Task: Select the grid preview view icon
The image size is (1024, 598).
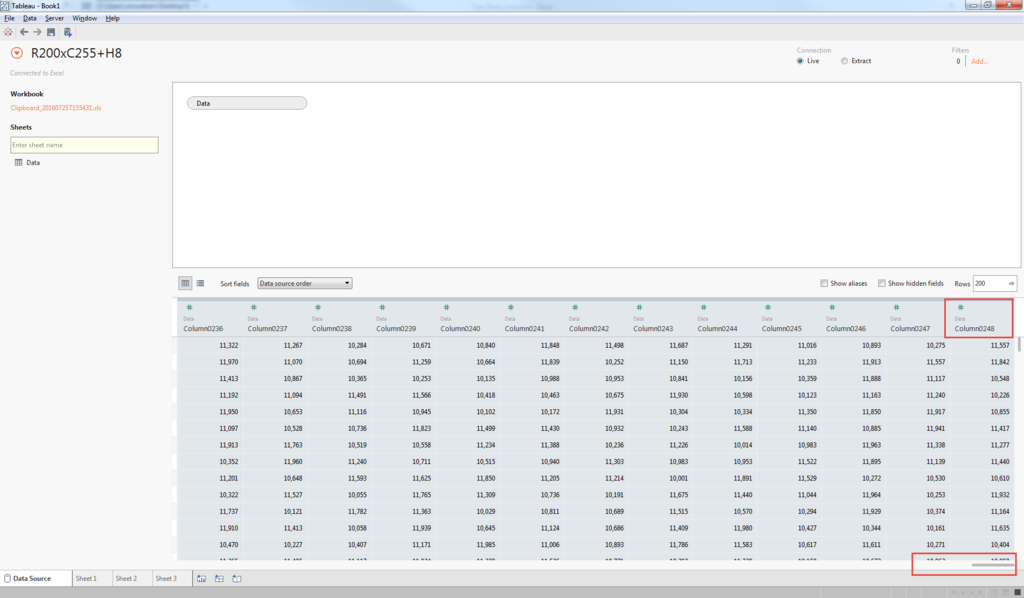Action: [x=185, y=283]
